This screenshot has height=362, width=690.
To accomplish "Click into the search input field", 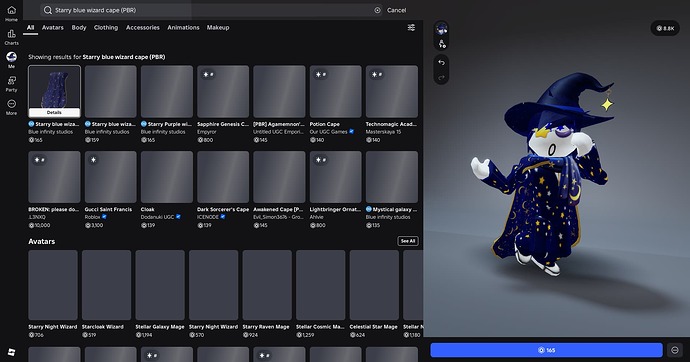I will coord(211,10).
